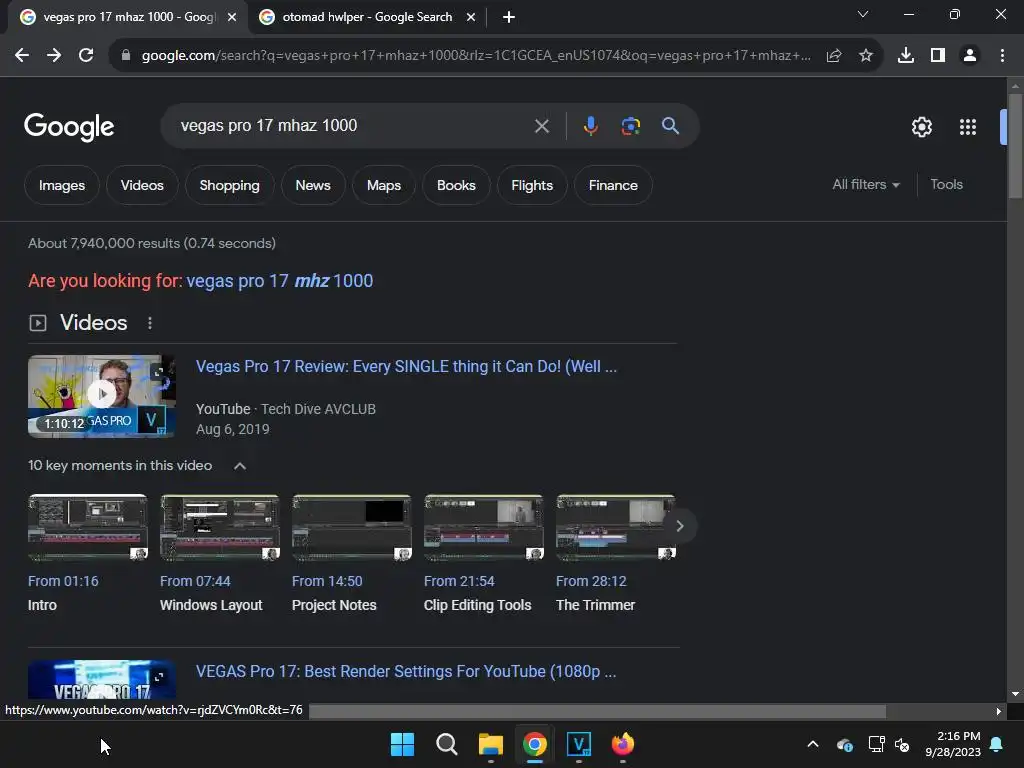Start voice search with microphone
1024x768 pixels.
pos(590,126)
